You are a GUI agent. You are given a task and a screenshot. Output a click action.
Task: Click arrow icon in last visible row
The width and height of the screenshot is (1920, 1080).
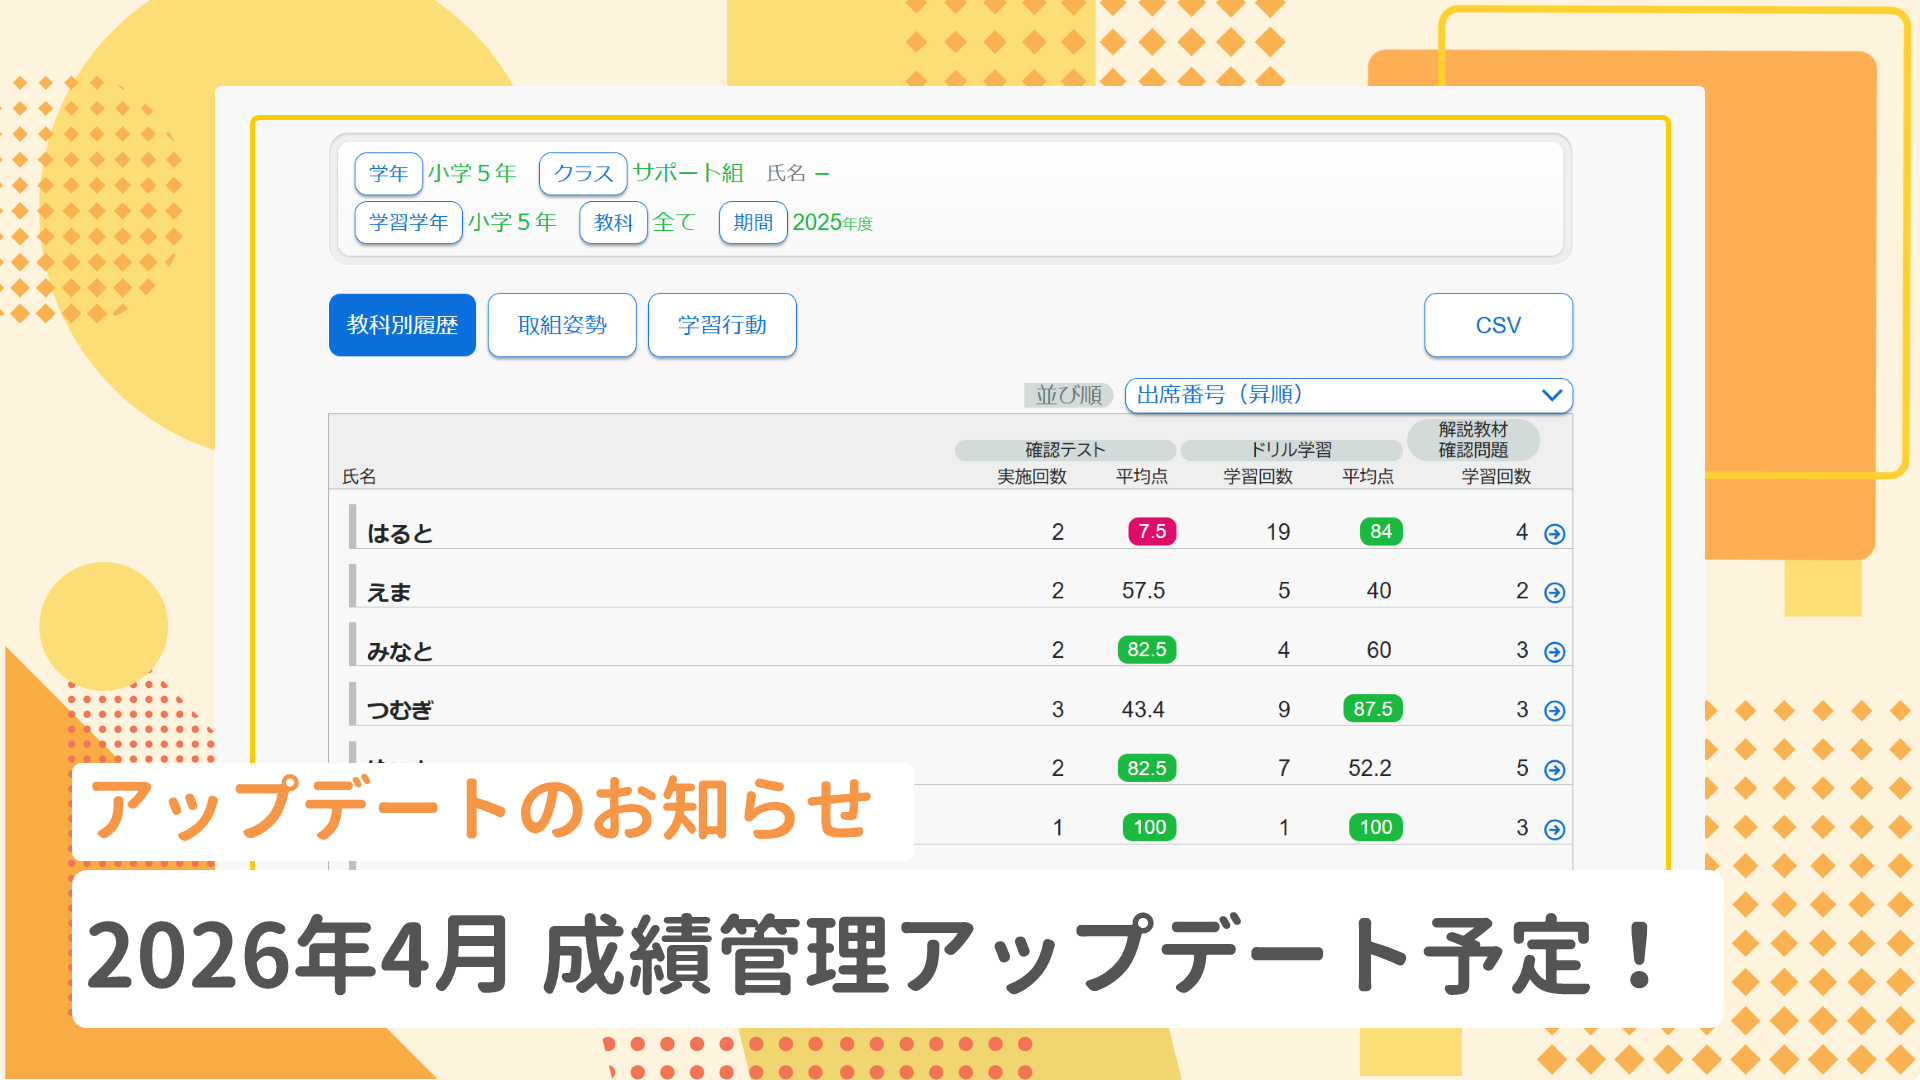tap(1554, 829)
